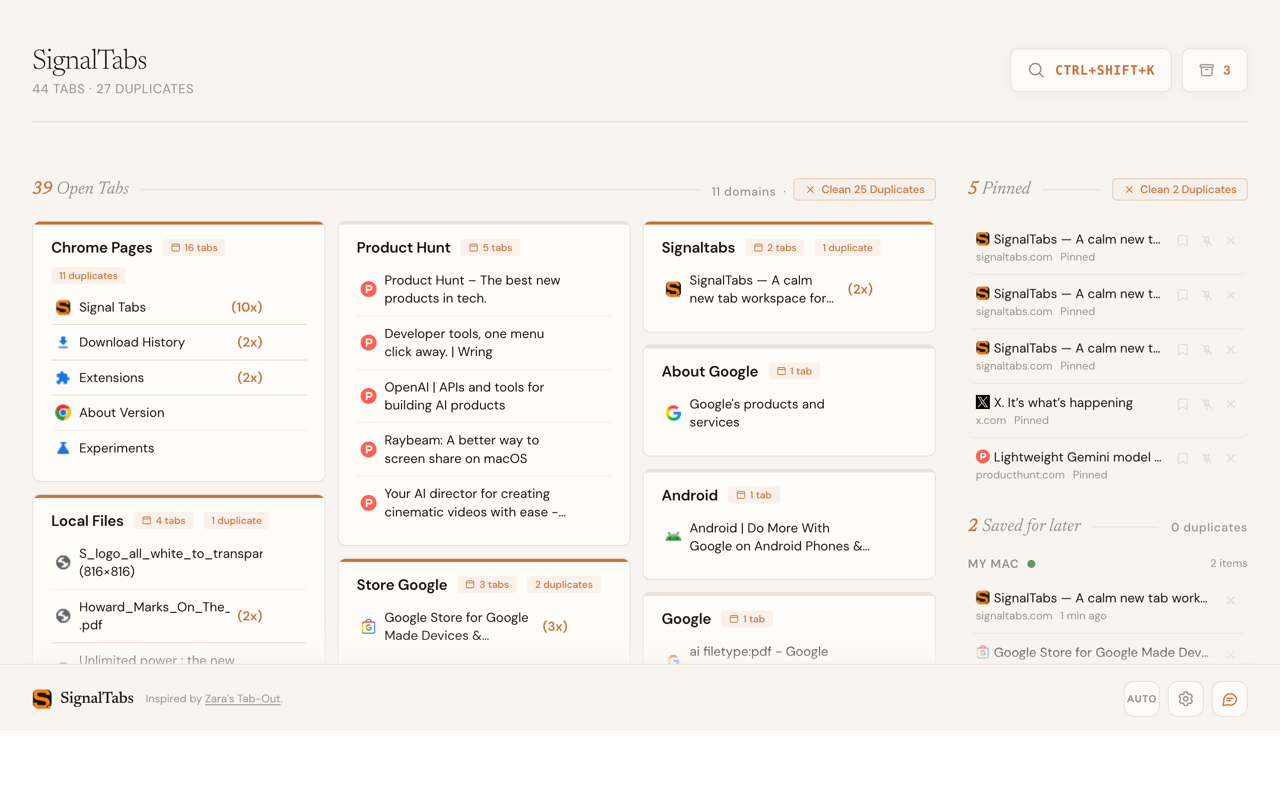Click the Chrome logo beside About Version
1280x800 pixels.
[x=63, y=412]
